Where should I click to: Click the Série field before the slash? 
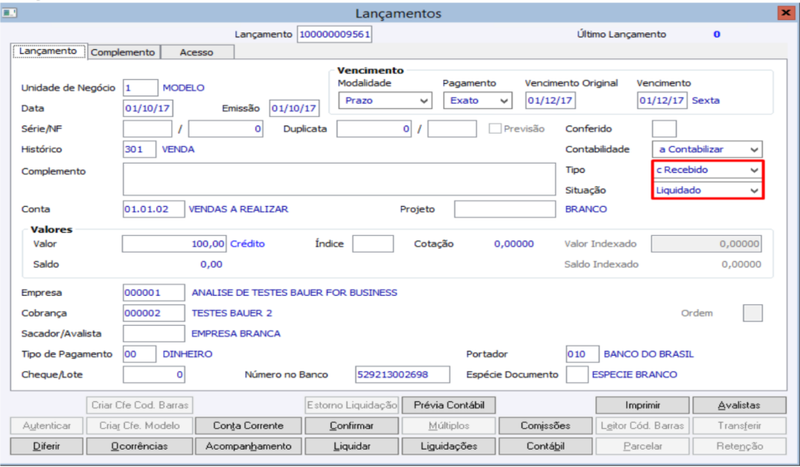[147, 129]
